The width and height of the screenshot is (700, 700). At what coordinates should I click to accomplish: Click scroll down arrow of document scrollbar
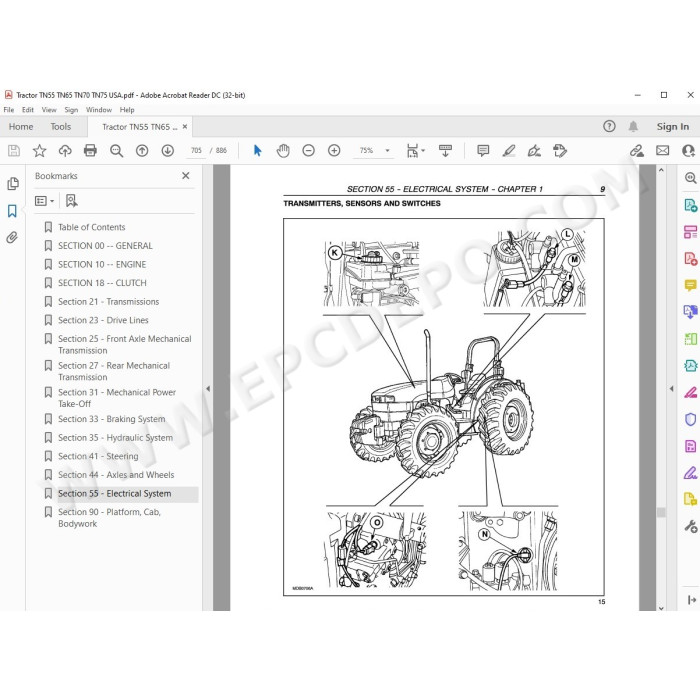point(661,607)
